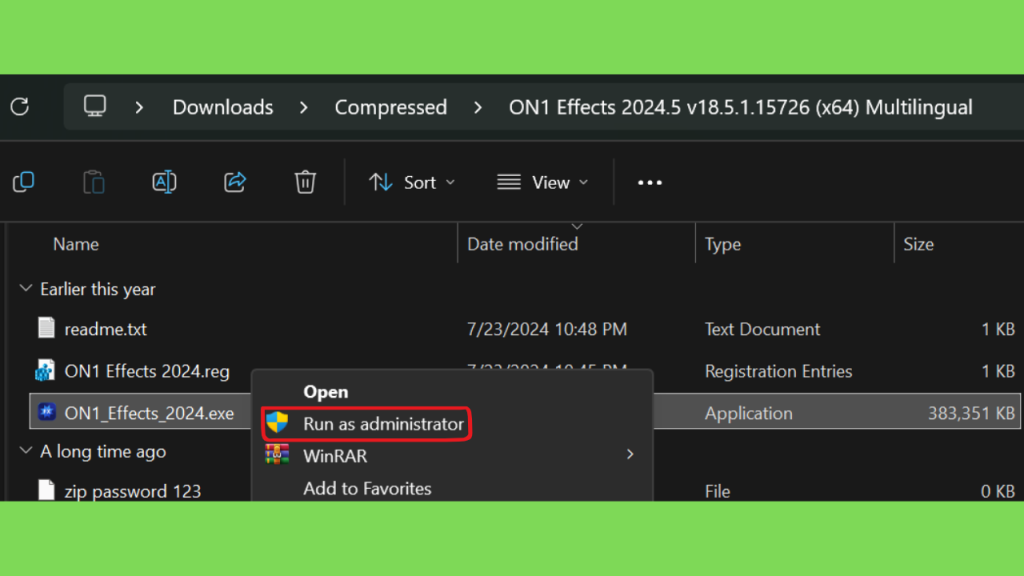1024x576 pixels.
Task: Expand the WinRAR submenu arrow
Action: (x=630, y=454)
